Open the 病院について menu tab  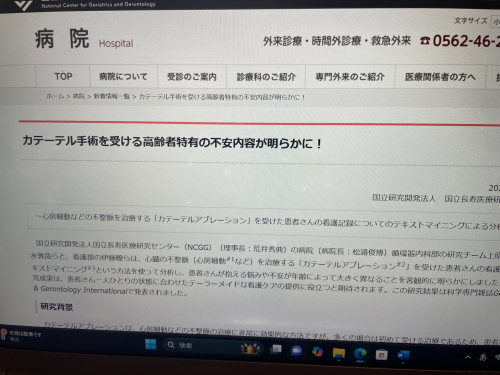(x=123, y=77)
